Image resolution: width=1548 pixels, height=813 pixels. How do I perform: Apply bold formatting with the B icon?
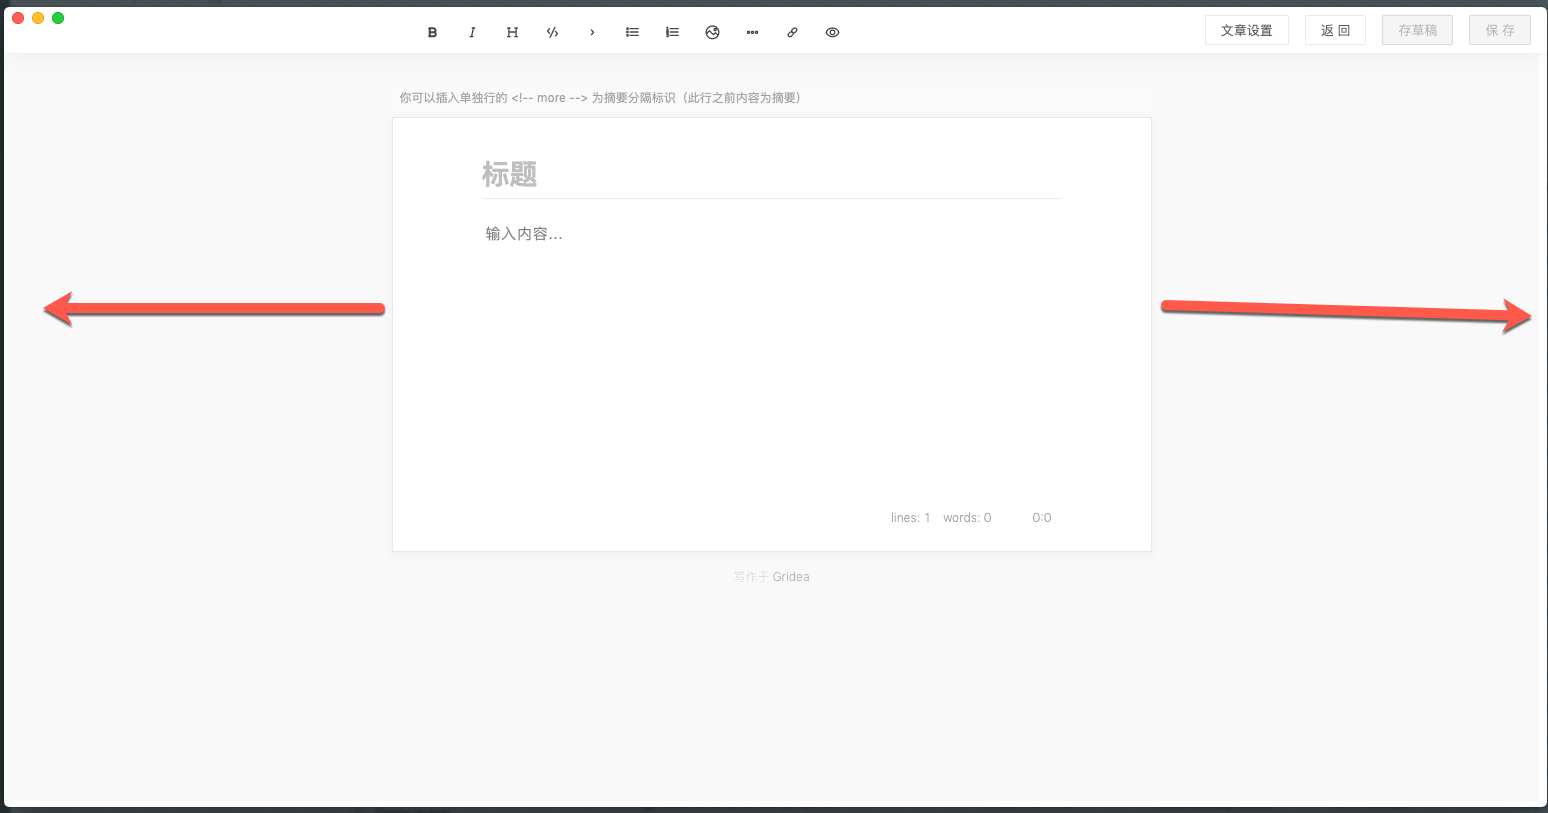tap(432, 32)
